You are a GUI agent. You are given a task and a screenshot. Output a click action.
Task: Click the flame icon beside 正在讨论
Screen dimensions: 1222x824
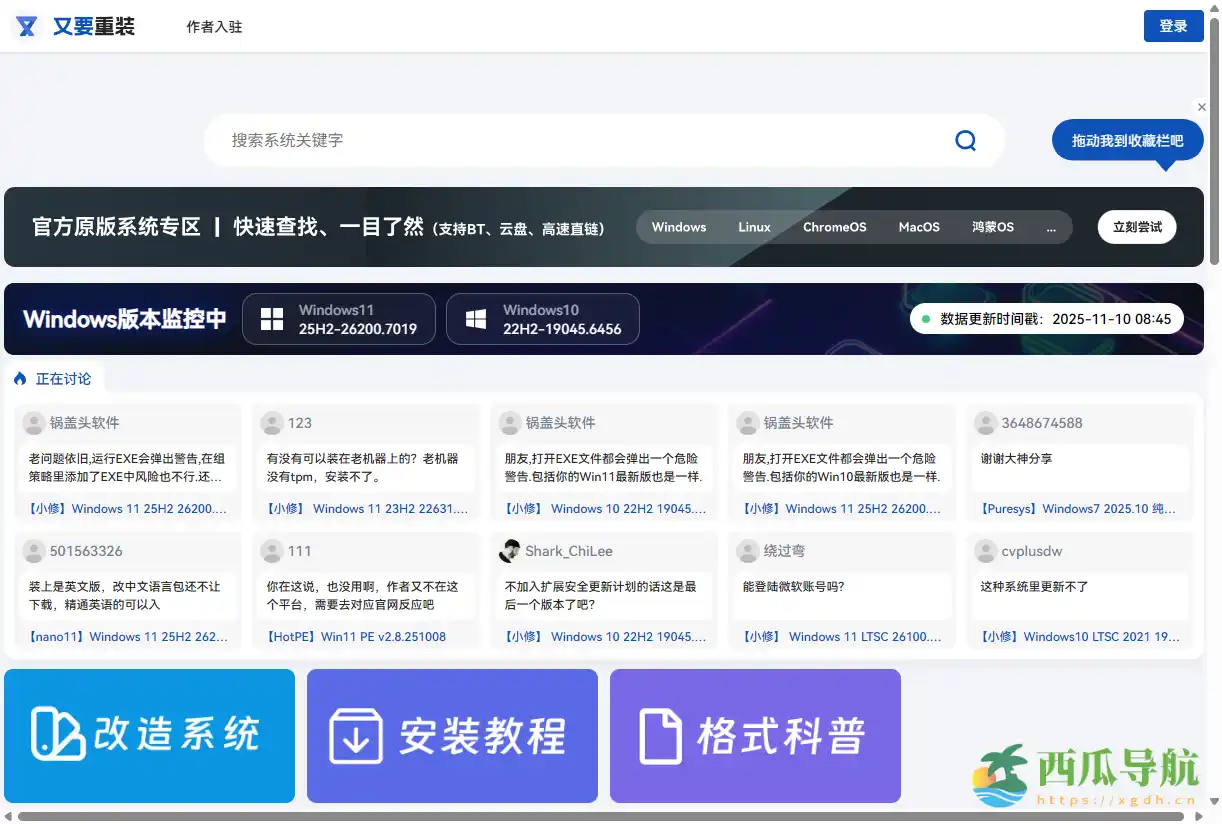tap(20, 378)
